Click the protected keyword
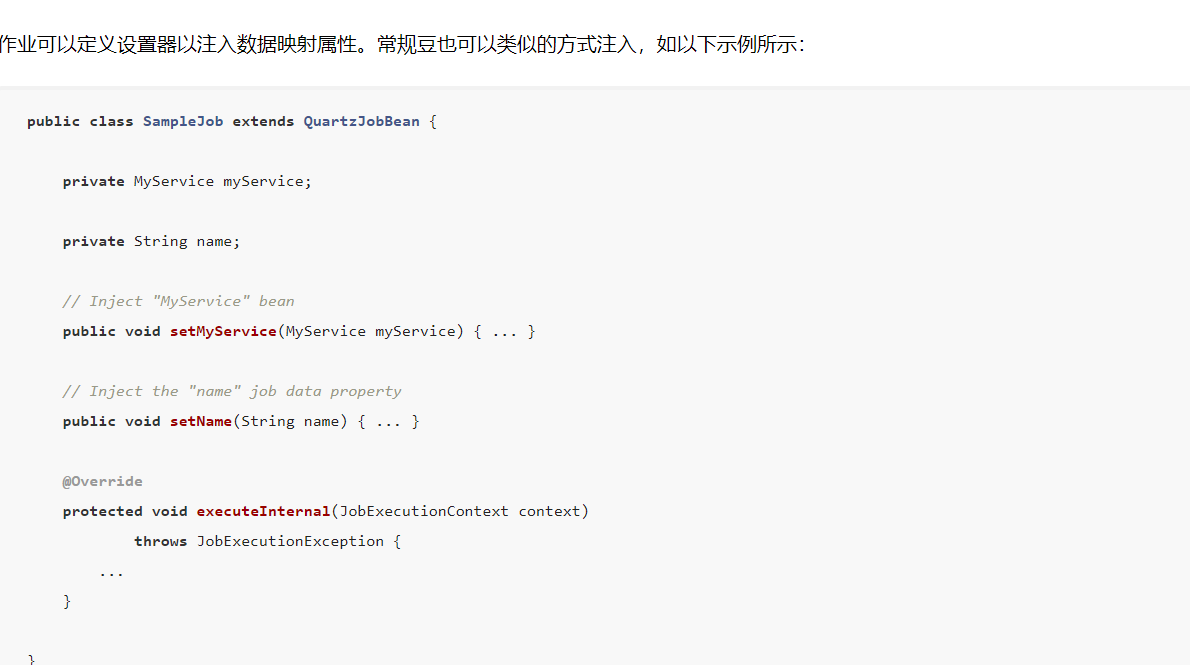1190x665 pixels. (x=102, y=512)
